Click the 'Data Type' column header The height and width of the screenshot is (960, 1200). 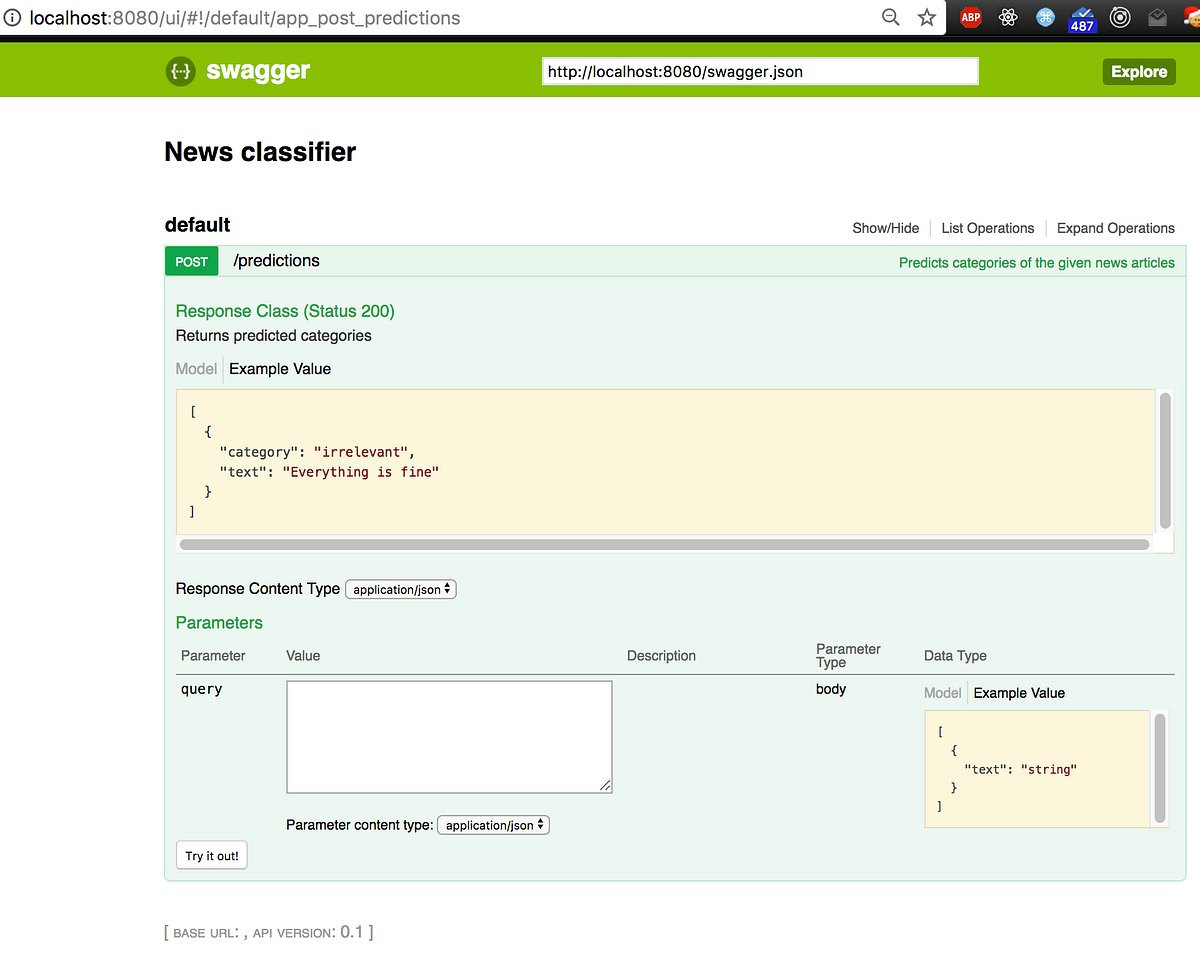click(955, 656)
